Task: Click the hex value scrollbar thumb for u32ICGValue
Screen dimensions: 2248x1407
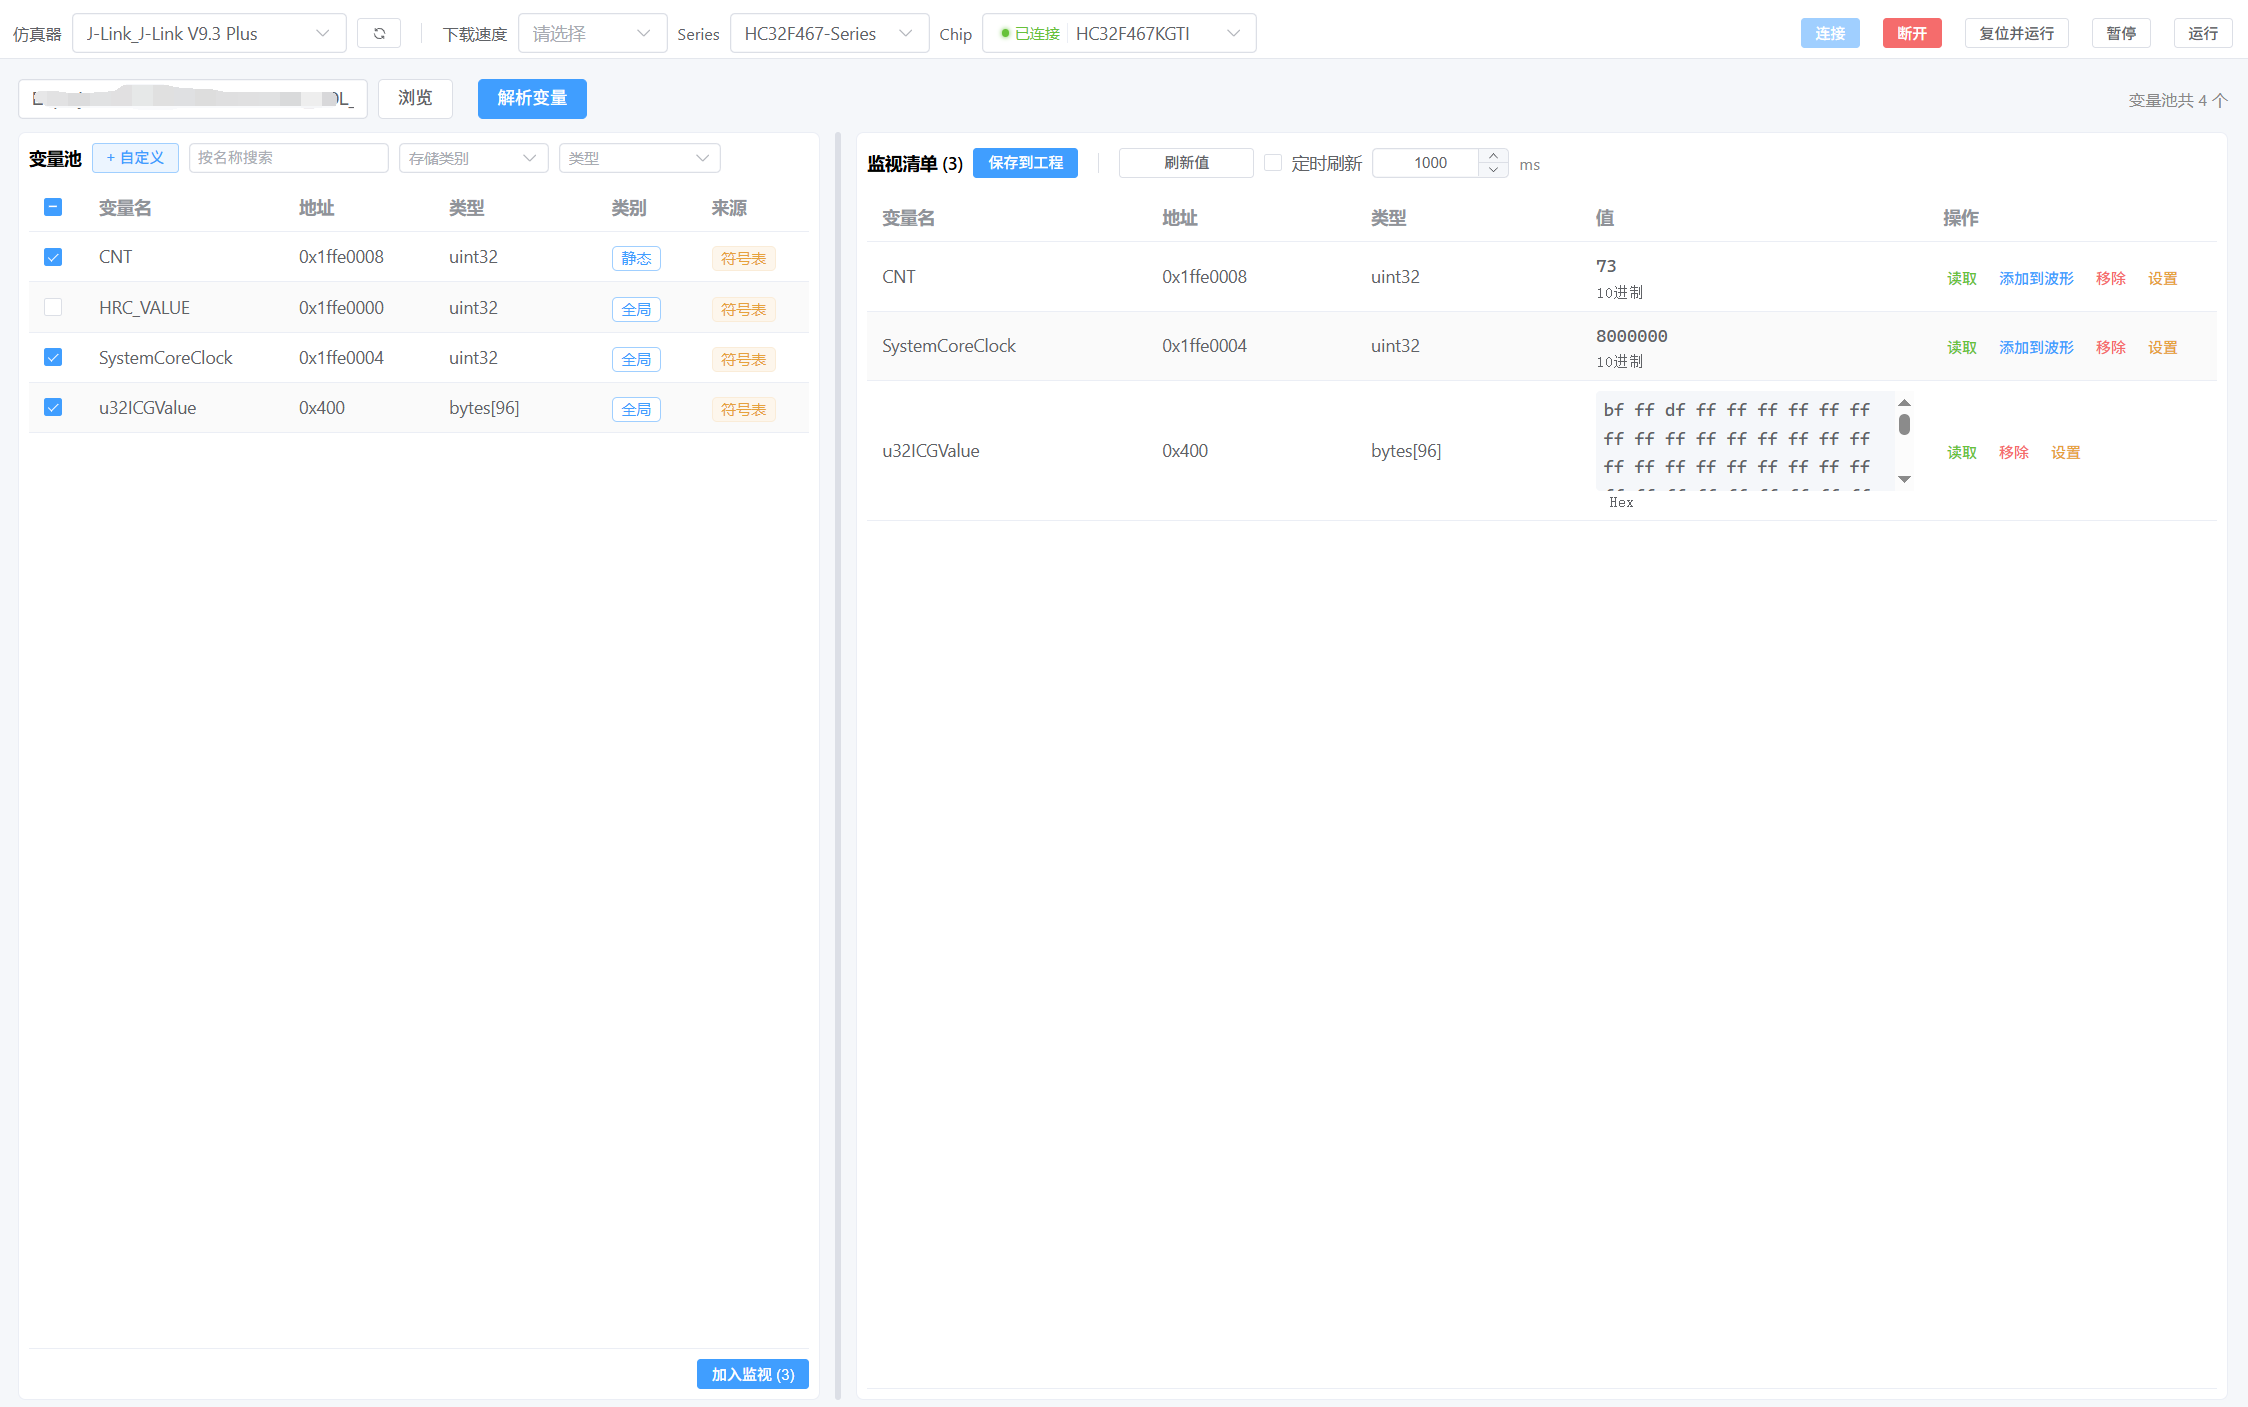Action: pyautogui.click(x=1905, y=424)
